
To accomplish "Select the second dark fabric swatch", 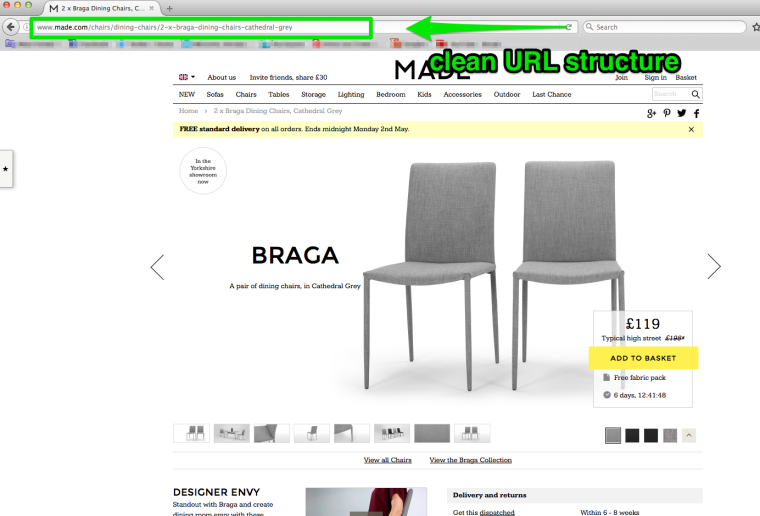I will tap(651, 435).
